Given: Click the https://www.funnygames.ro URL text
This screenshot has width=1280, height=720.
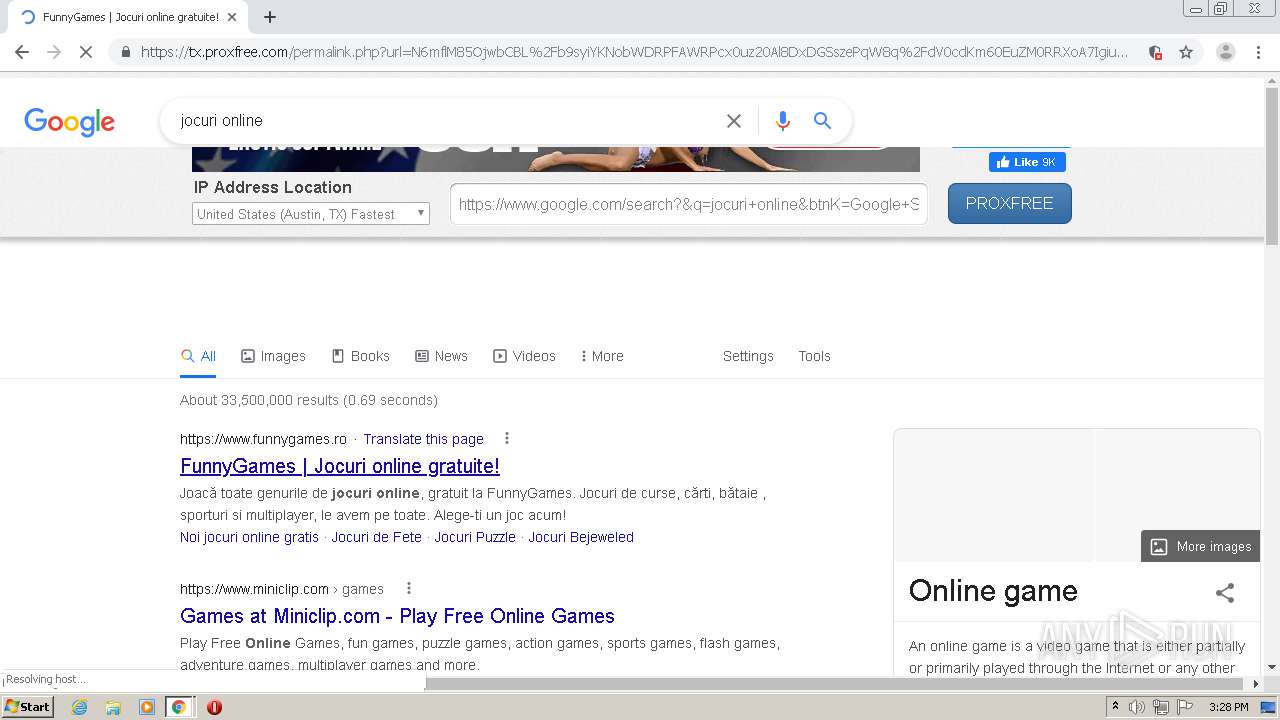Looking at the screenshot, I should 263,439.
